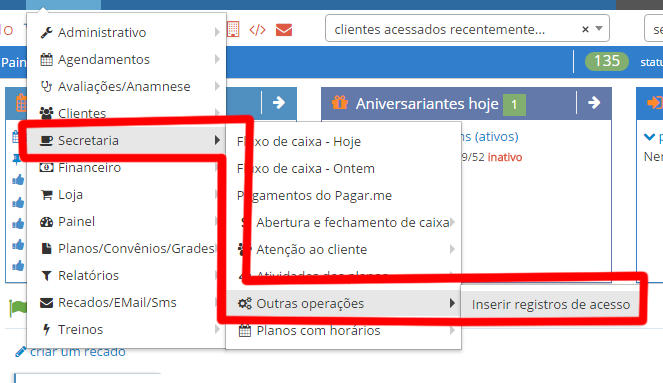
Task: Open the clientes acessados recentemente dropdown arrow
Action: 599,28
